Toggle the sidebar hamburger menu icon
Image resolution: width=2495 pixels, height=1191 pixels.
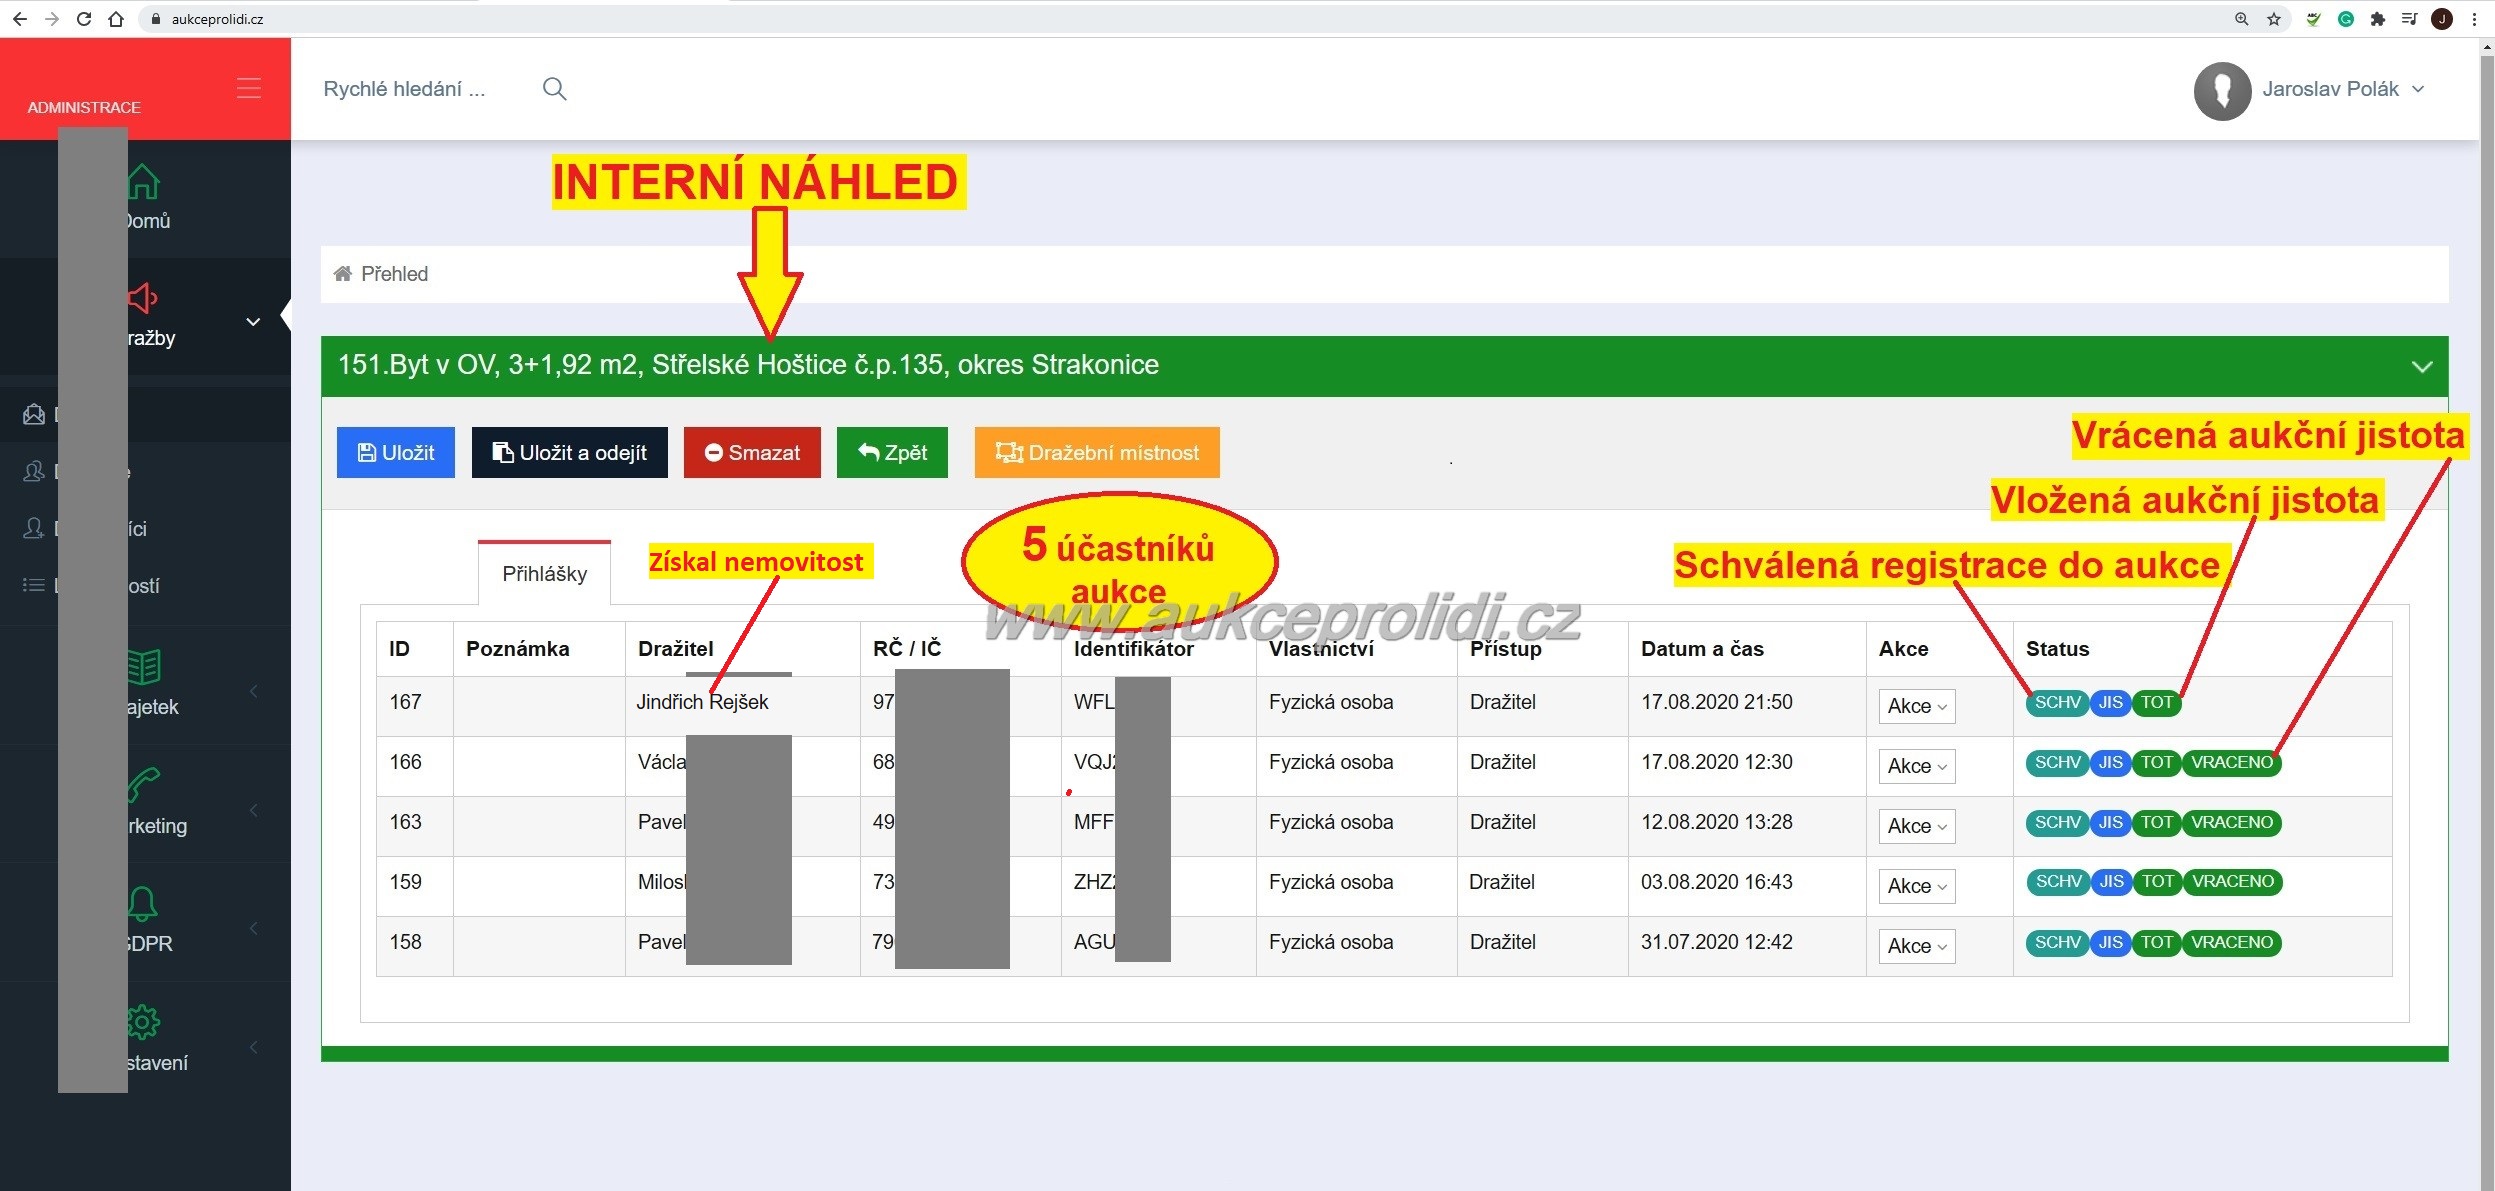249,88
